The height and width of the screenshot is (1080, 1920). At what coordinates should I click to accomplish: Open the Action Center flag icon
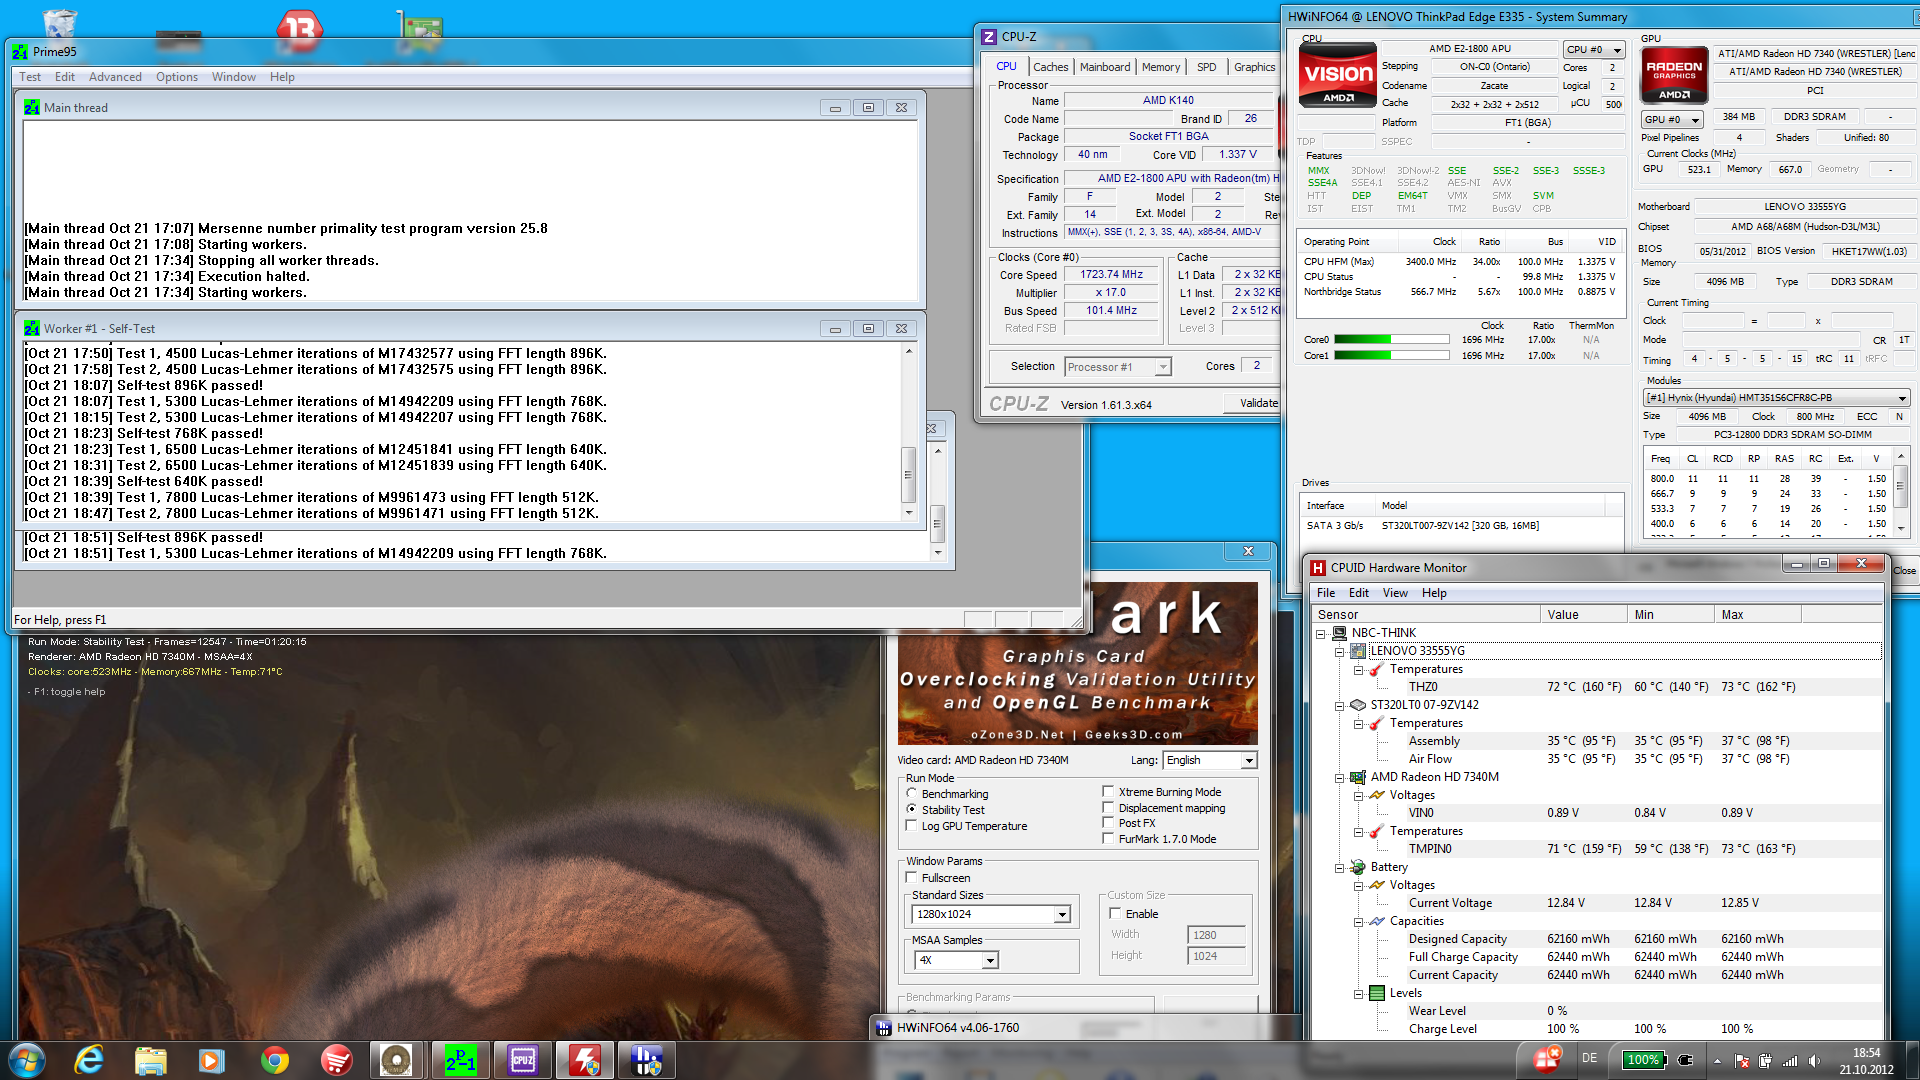pyautogui.click(x=1742, y=1061)
